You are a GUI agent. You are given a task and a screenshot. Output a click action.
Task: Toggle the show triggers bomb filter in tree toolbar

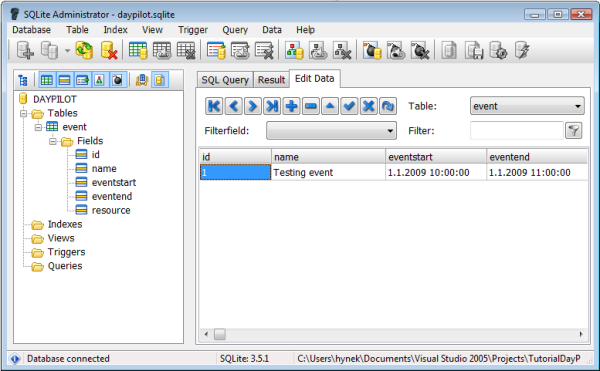point(117,80)
